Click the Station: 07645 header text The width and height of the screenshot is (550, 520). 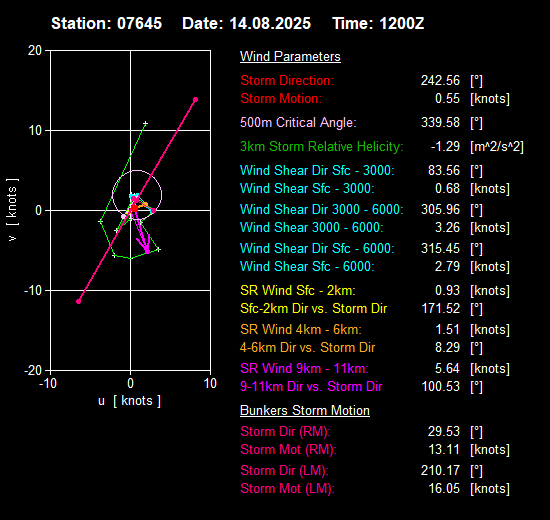(x=106, y=24)
